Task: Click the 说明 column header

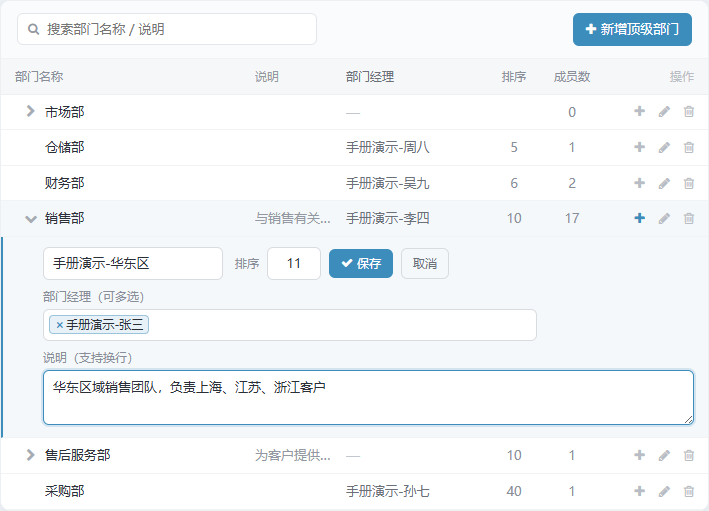Action: [x=266, y=76]
